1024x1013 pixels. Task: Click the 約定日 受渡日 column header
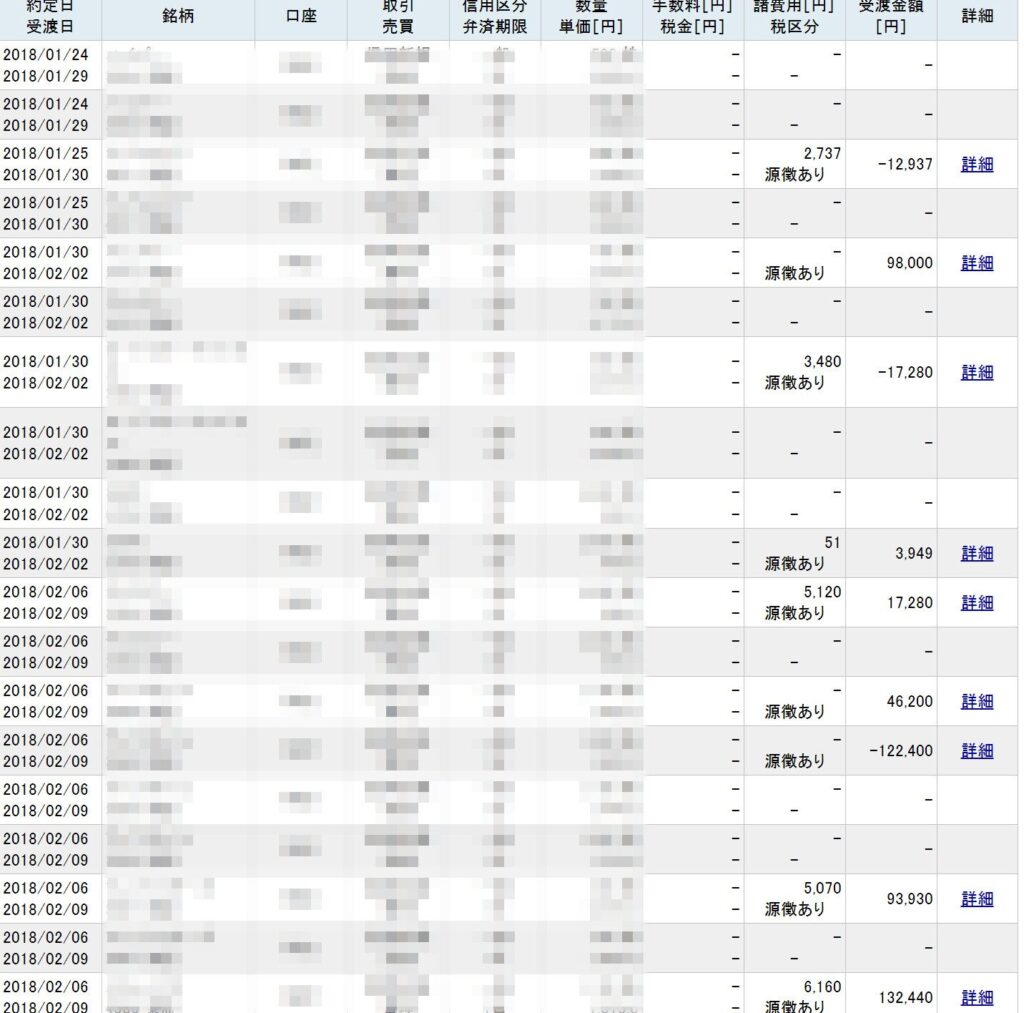50,16
